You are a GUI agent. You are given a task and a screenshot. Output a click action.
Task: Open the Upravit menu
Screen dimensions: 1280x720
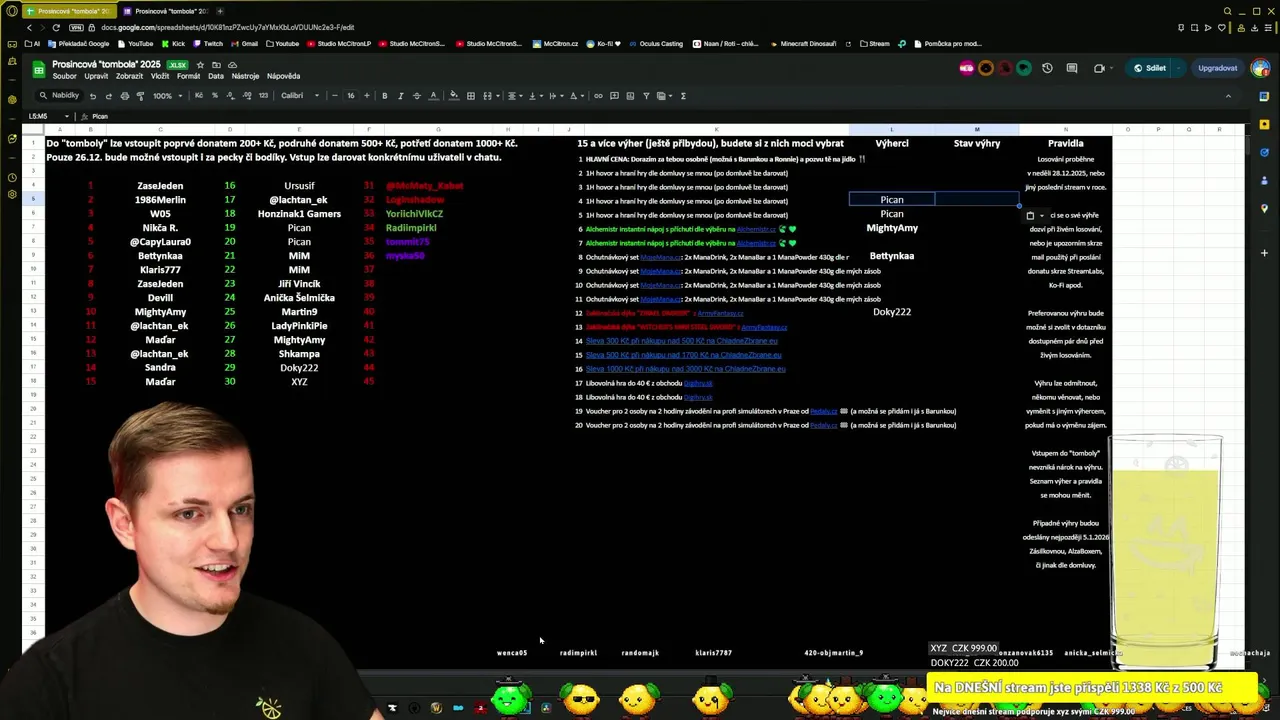tap(96, 76)
